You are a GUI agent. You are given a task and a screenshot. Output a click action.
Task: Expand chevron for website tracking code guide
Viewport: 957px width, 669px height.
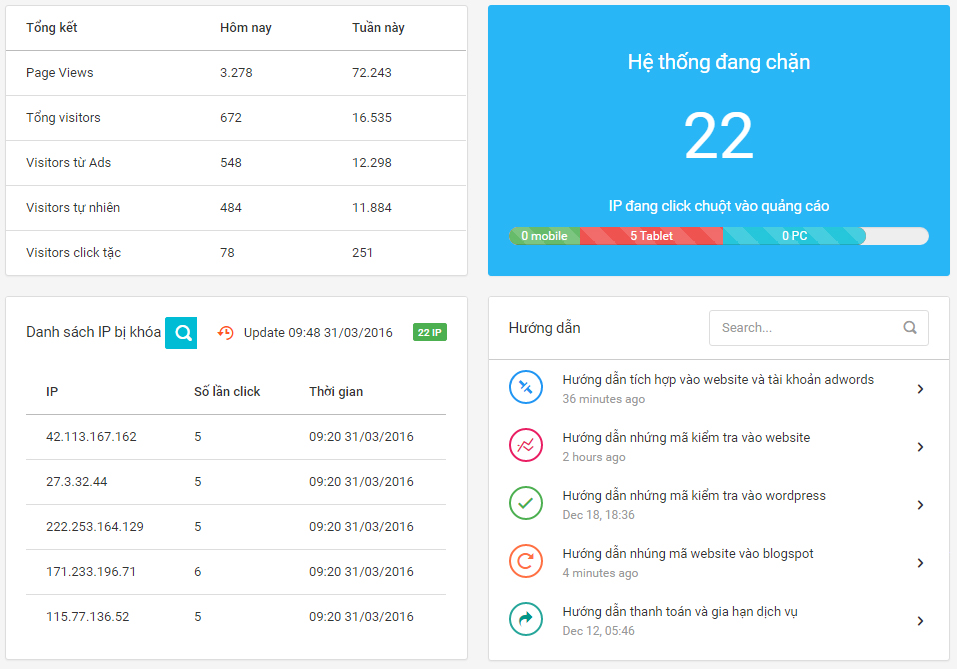coord(920,447)
